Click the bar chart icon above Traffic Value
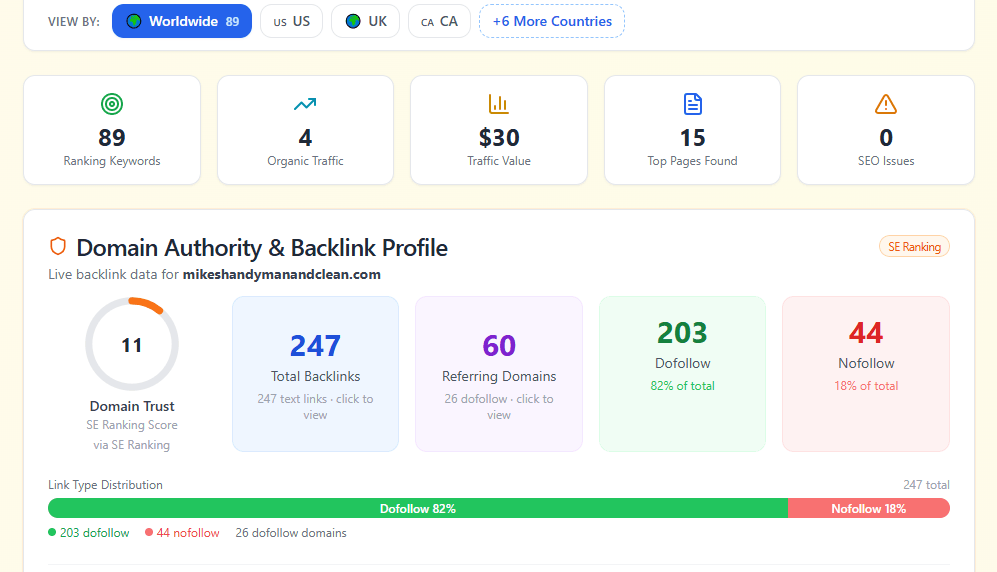997x572 pixels. [498, 104]
